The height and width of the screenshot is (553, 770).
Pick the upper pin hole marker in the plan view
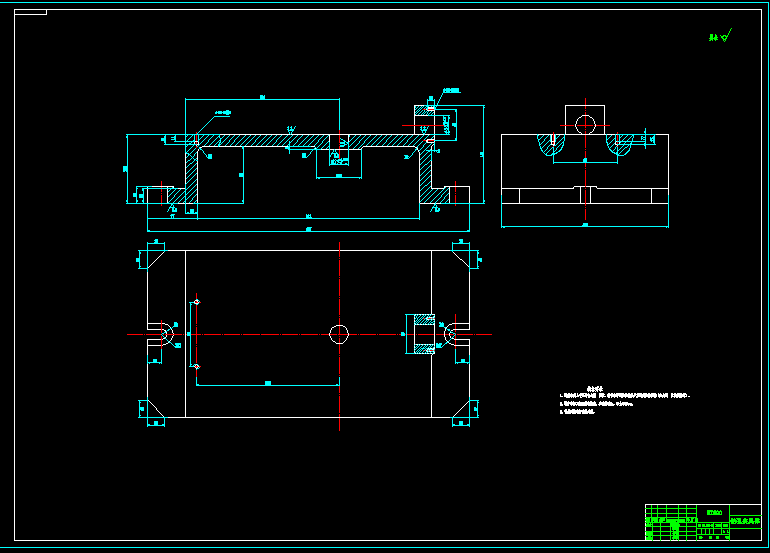coord(196,302)
